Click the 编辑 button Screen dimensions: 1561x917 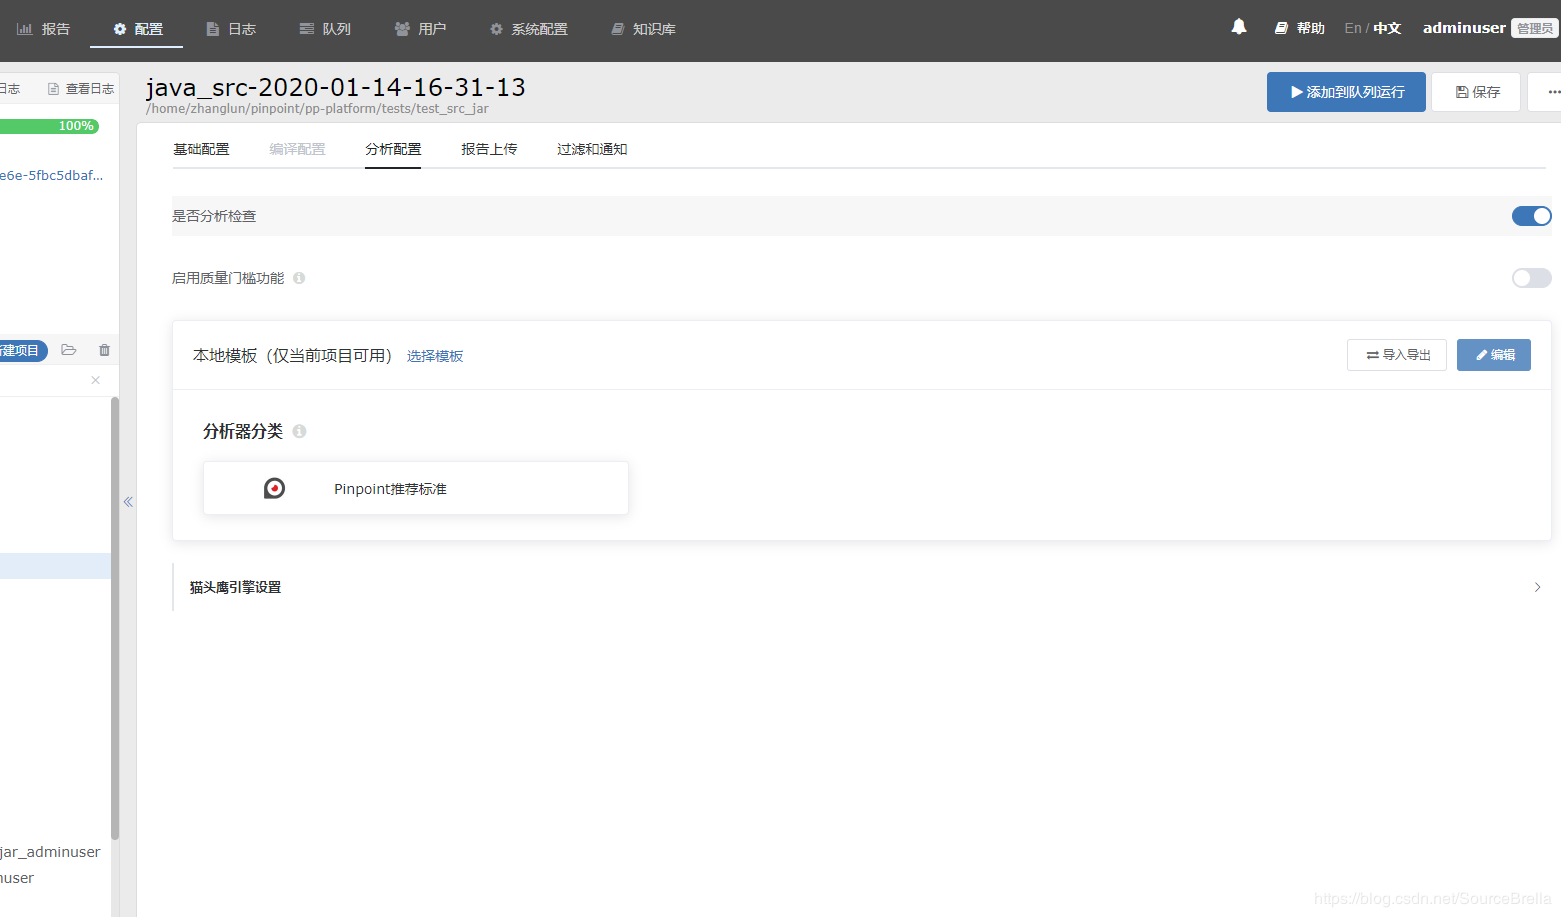point(1494,355)
